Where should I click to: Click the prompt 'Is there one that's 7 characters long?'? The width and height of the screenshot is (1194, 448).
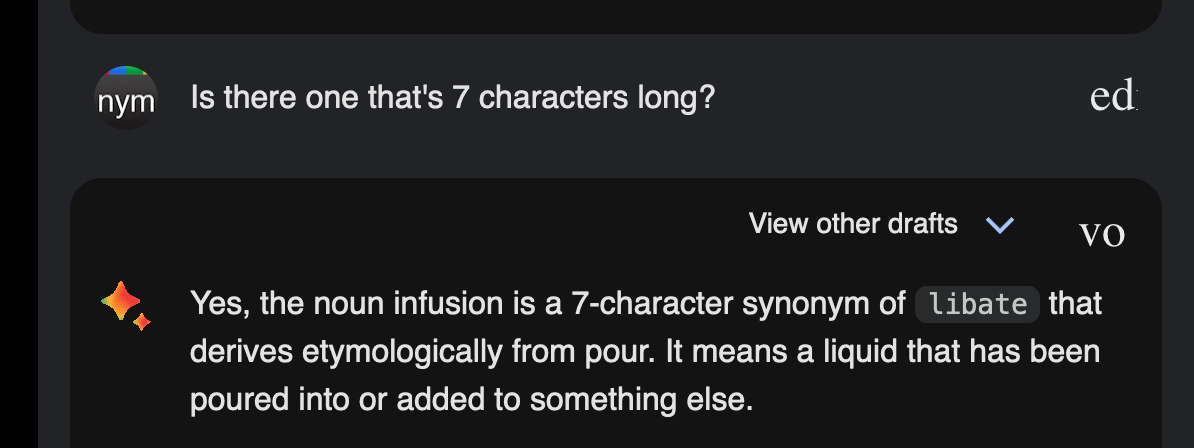coord(452,98)
